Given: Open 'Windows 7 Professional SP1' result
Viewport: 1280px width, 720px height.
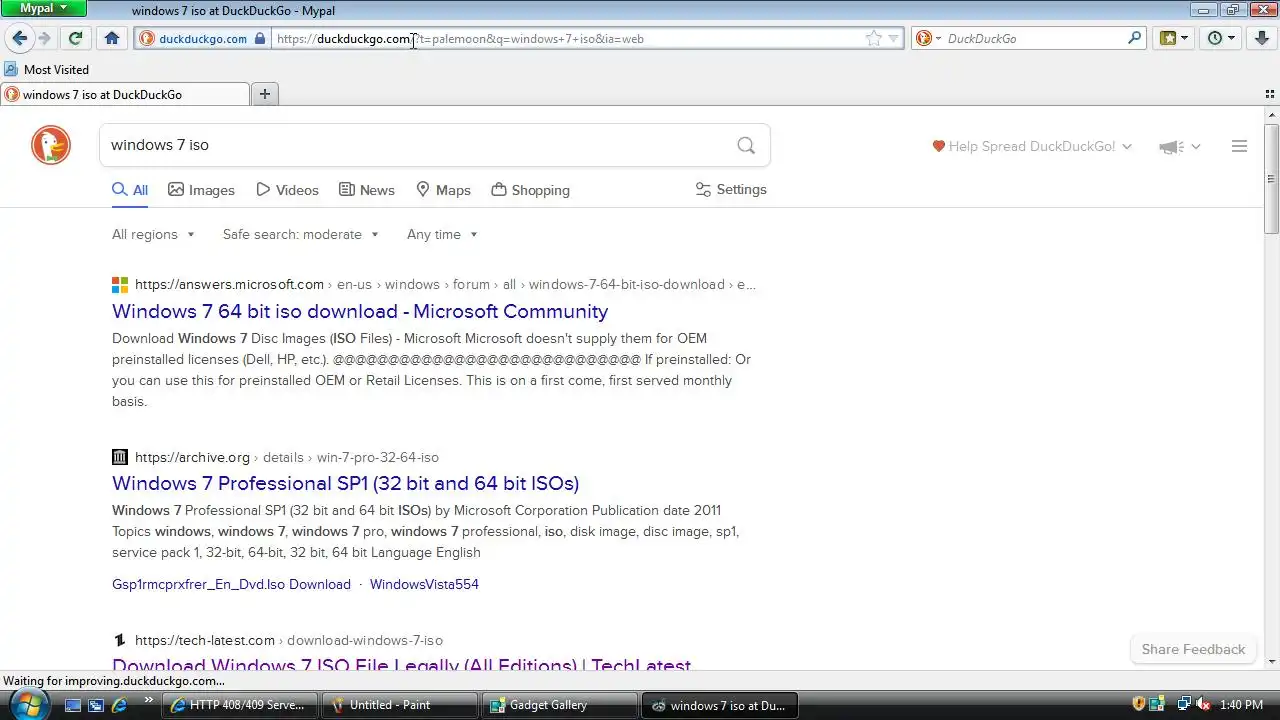Looking at the screenshot, I should [345, 483].
